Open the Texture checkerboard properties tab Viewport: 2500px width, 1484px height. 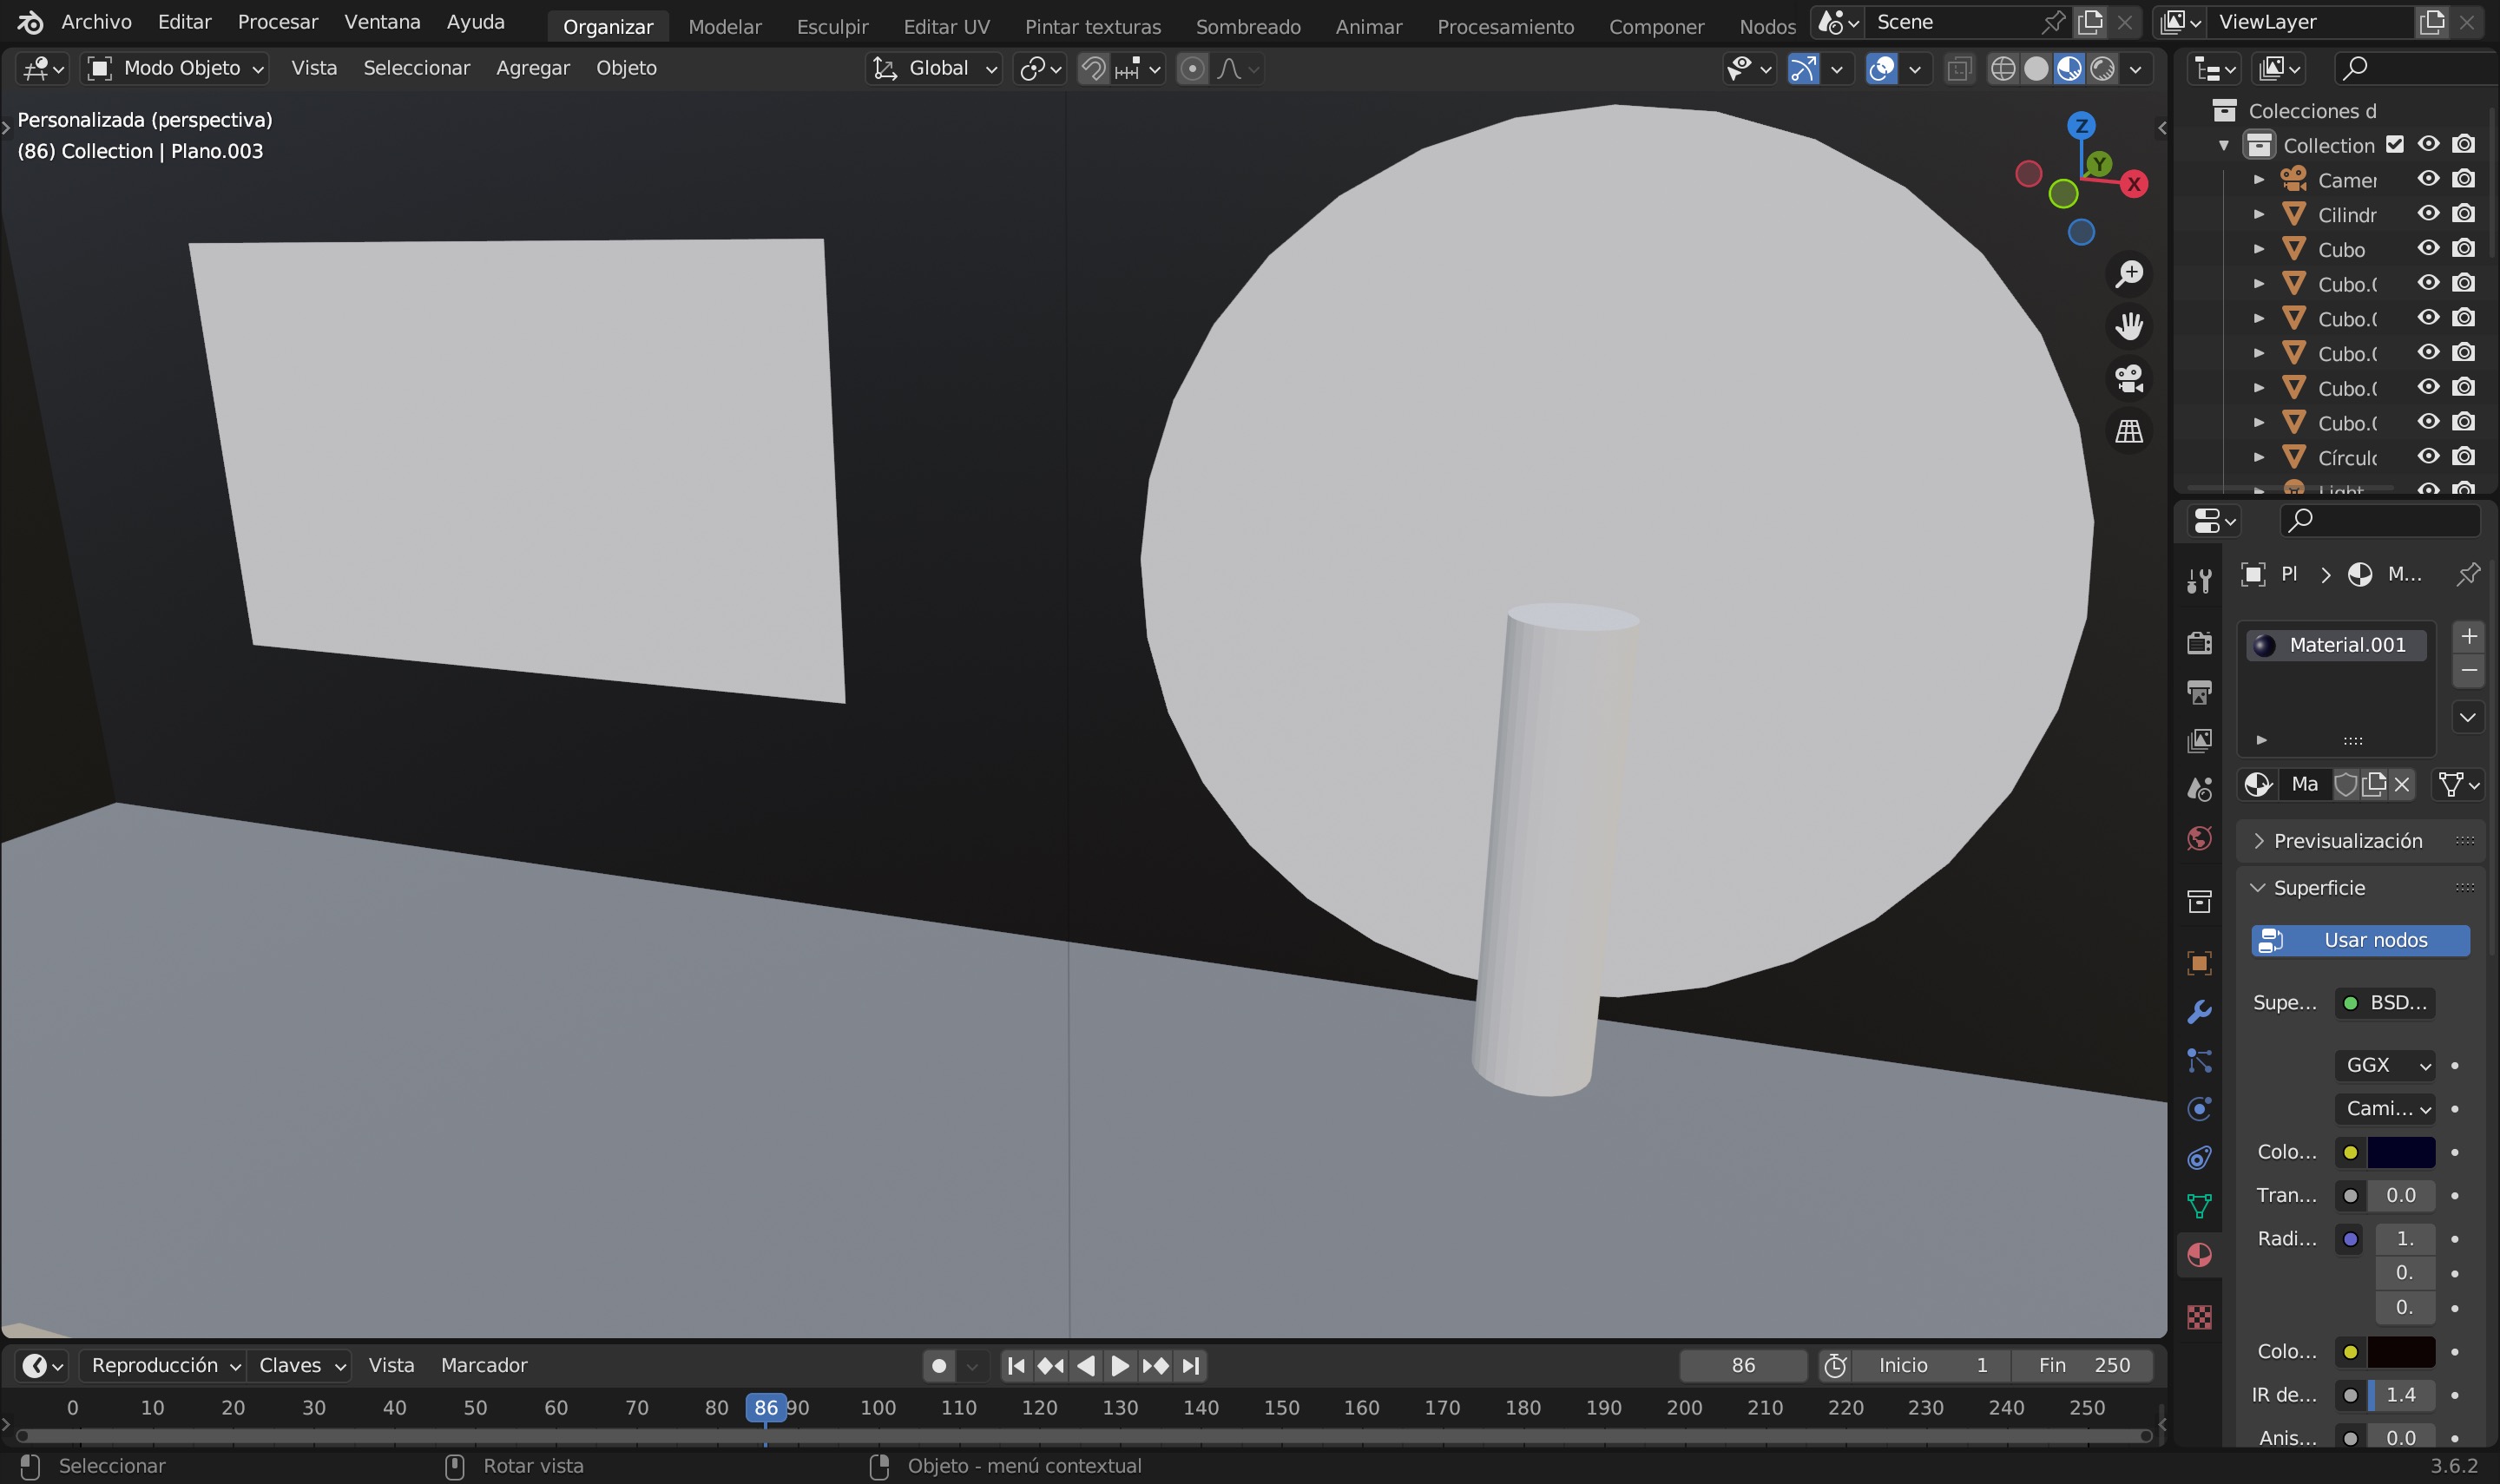pos(2199,1317)
